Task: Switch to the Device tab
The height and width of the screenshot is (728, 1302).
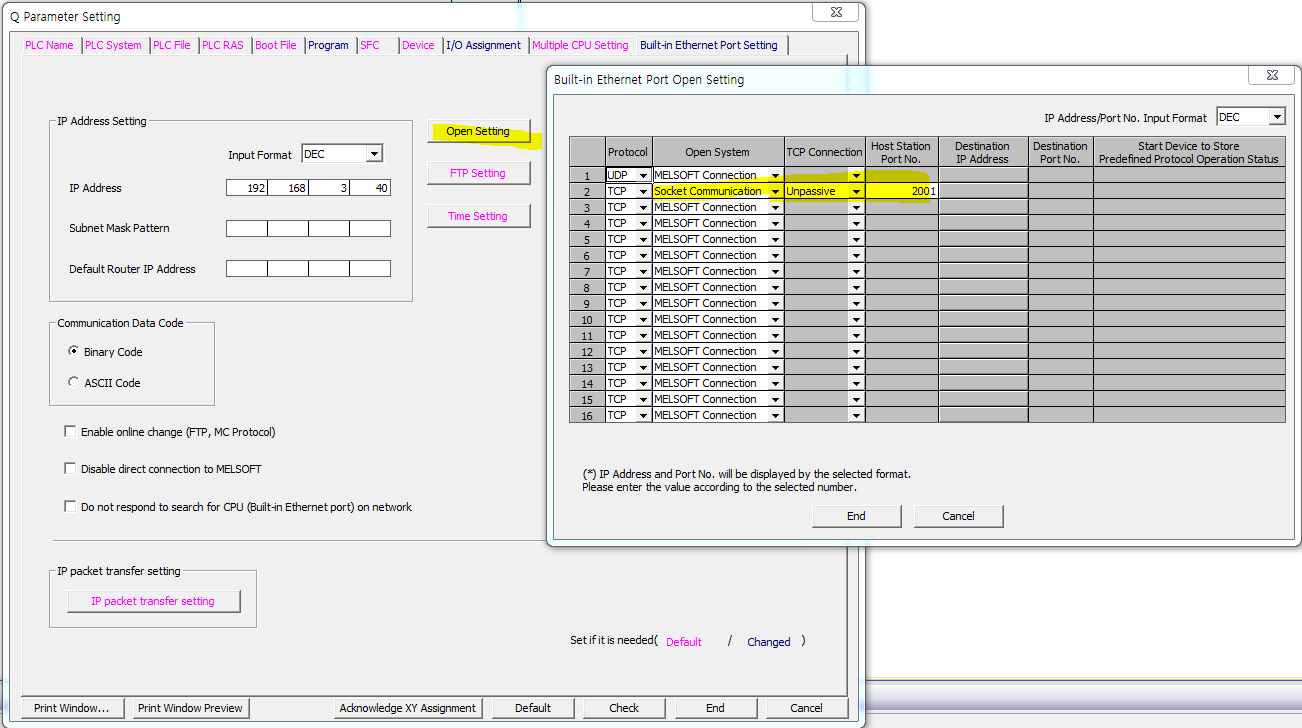Action: pos(418,45)
